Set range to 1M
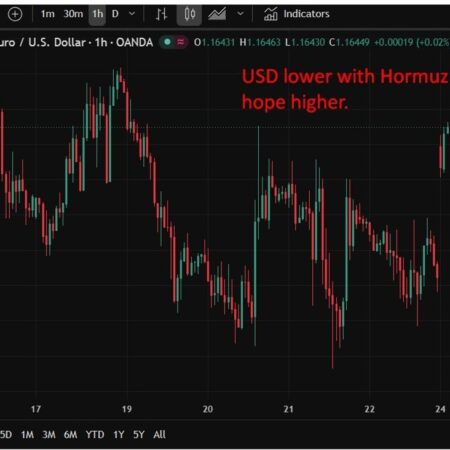 (27, 435)
